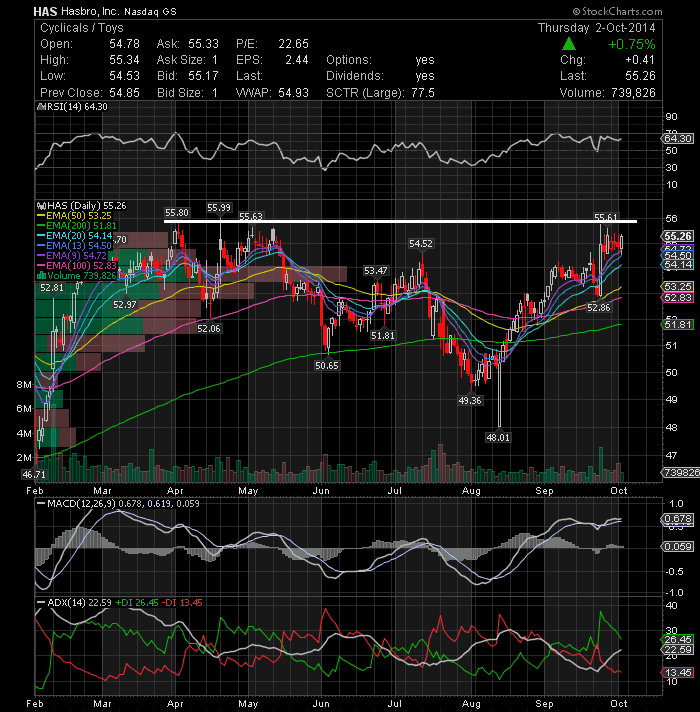Image resolution: width=700 pixels, height=712 pixels.
Task: Click the green EMA(200) legend line sample
Action: (x=41, y=226)
